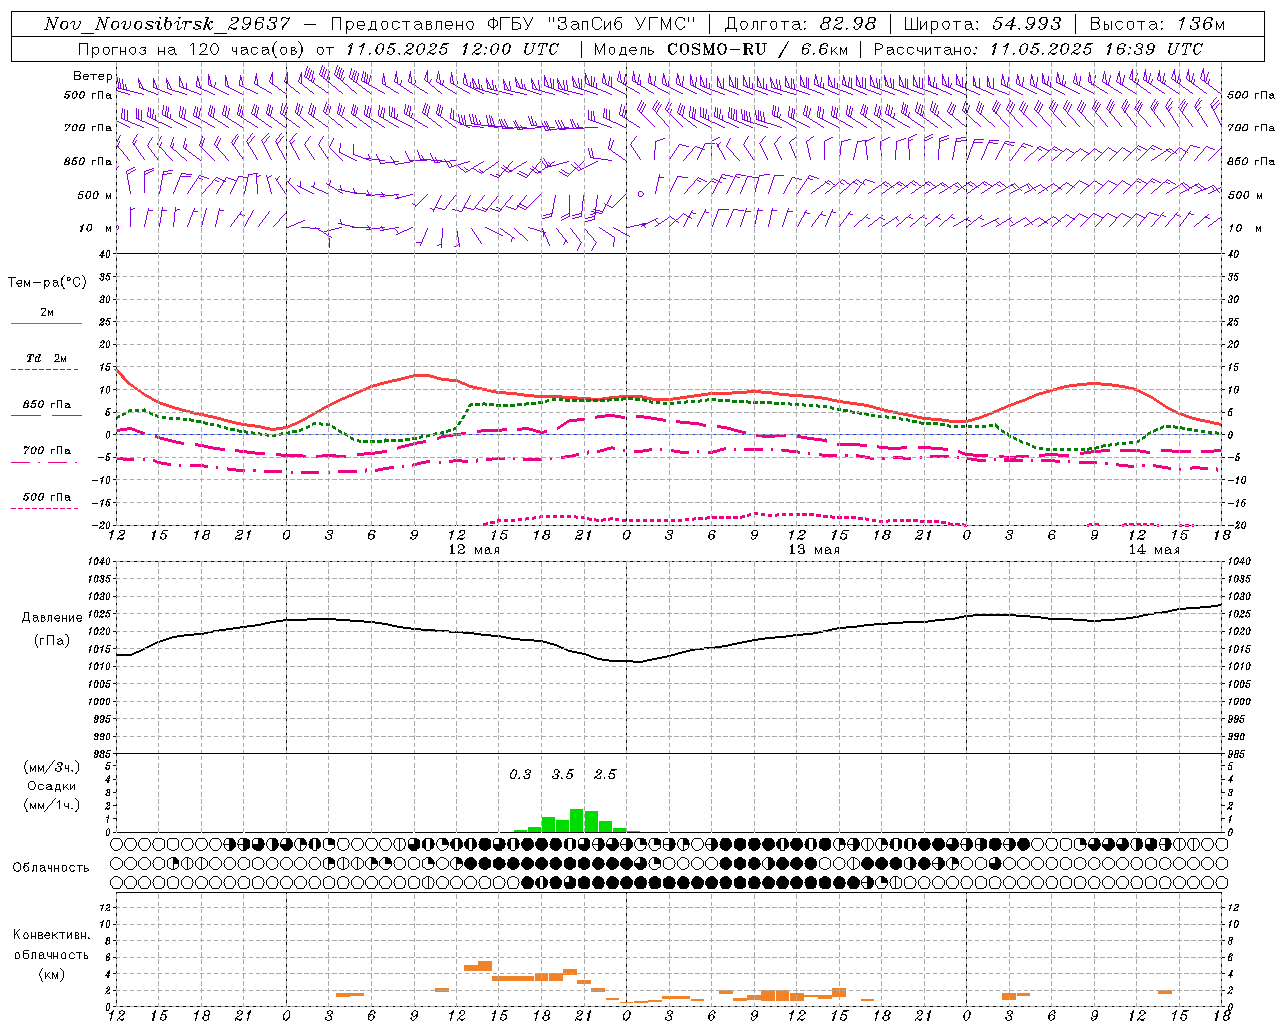Click the tallest green precipitation bar

(577, 820)
